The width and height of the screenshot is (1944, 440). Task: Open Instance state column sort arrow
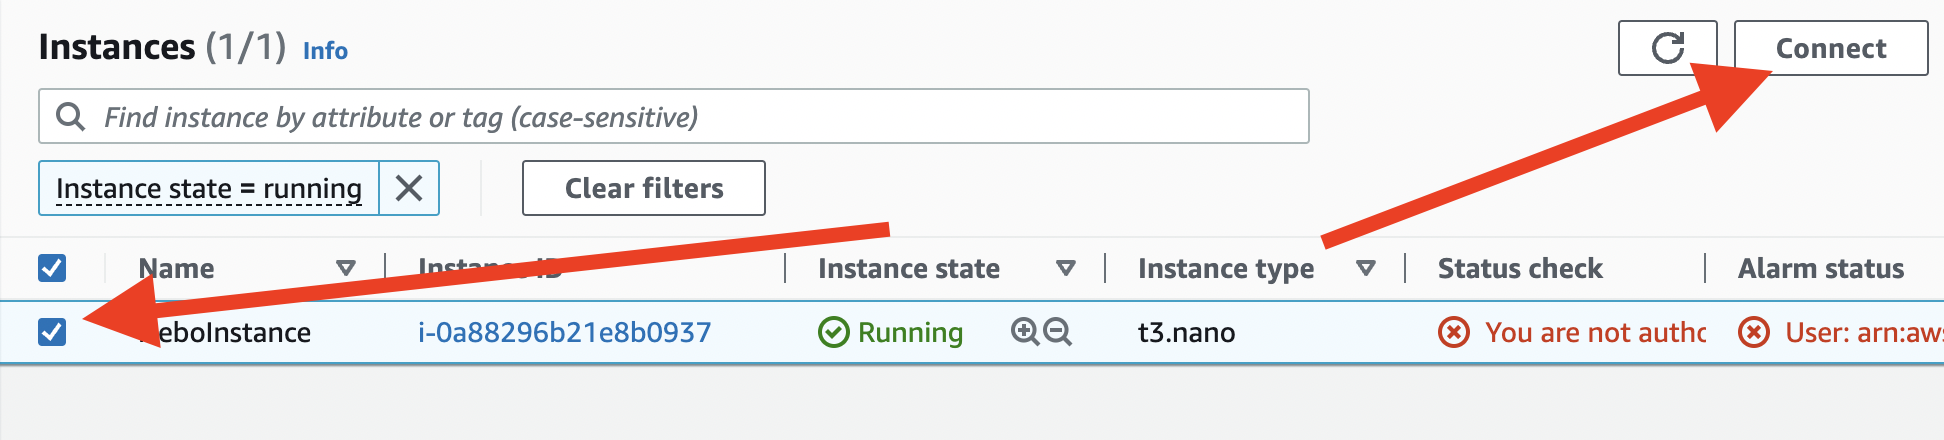[1066, 268]
